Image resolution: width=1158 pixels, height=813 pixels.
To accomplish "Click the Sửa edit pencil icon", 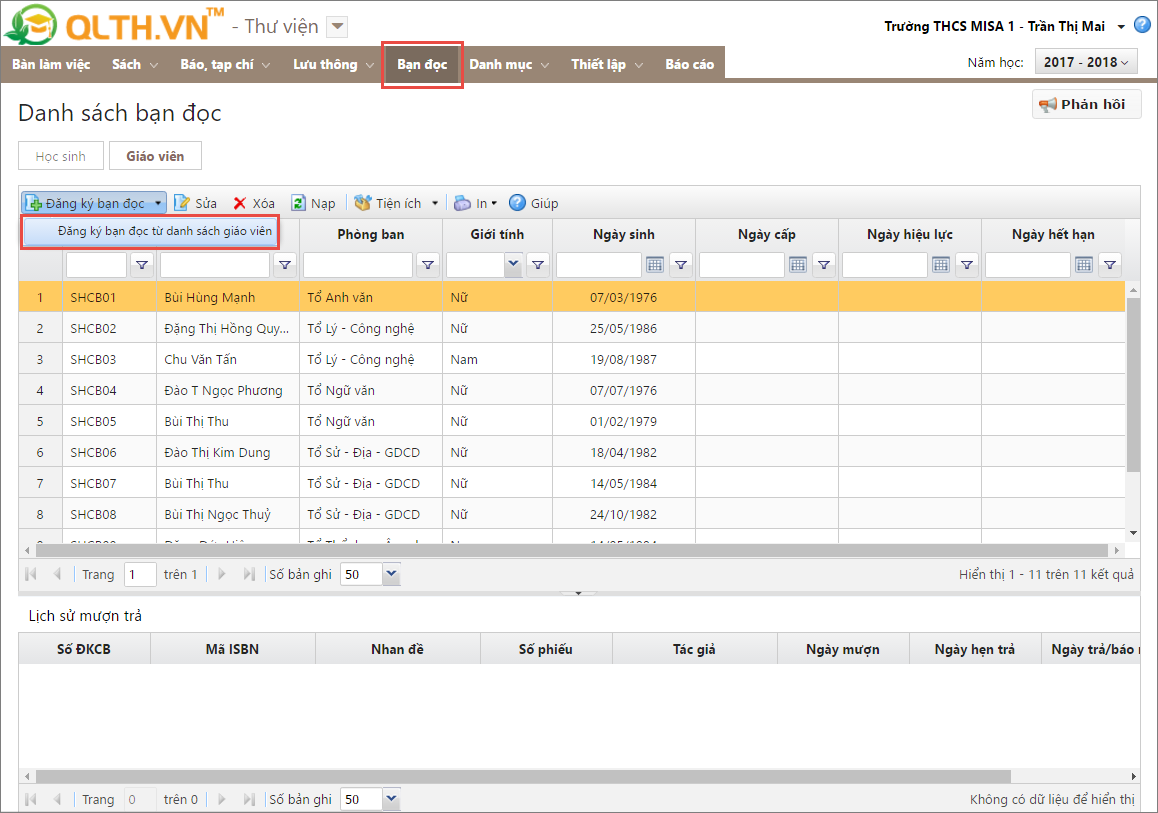I will (183, 203).
